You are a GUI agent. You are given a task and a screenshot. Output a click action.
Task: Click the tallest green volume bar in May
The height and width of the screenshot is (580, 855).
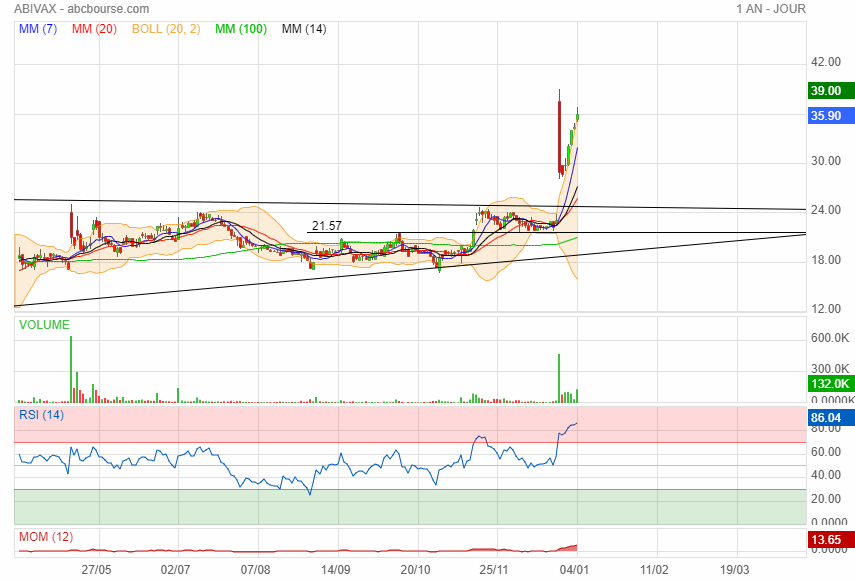[71, 370]
